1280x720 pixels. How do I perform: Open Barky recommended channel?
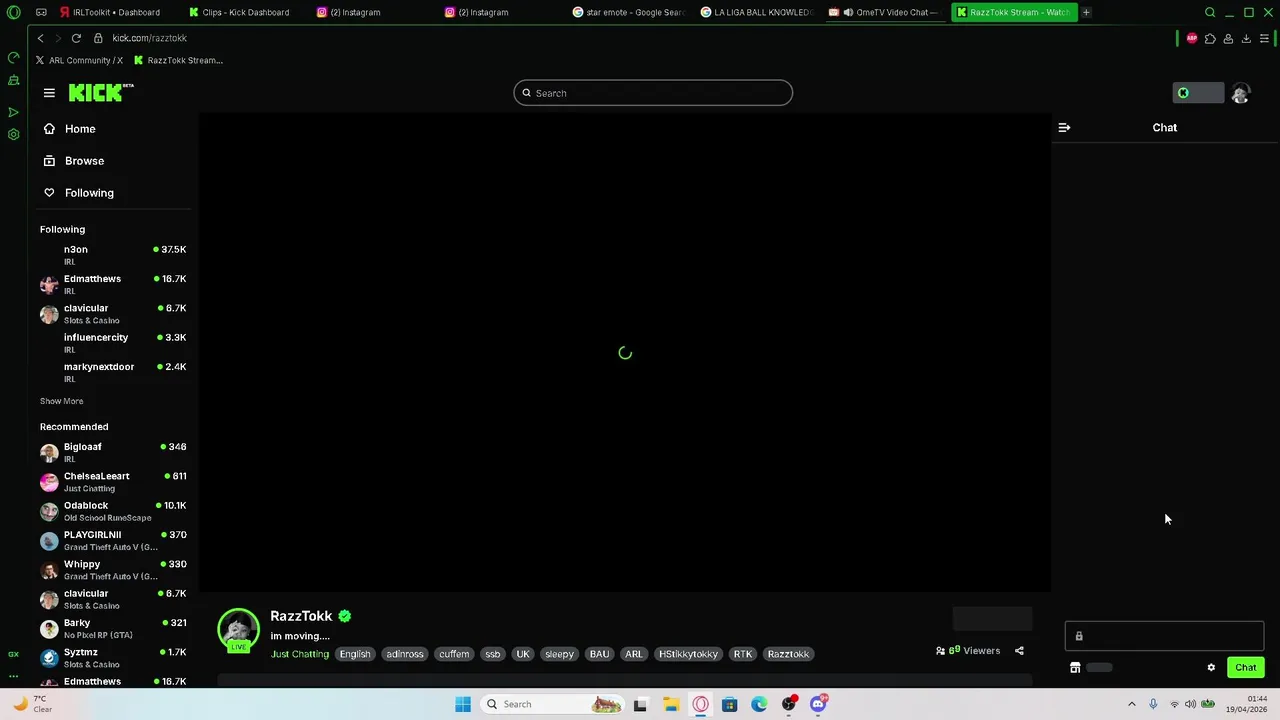(x=113, y=628)
